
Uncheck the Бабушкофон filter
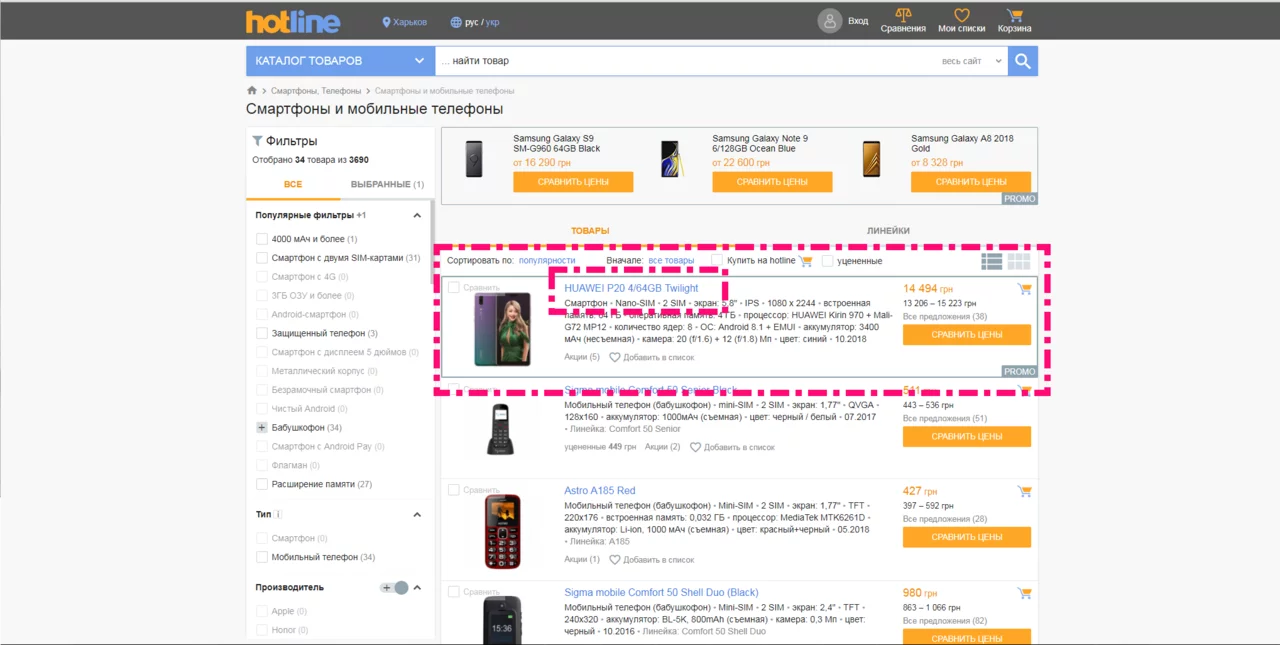click(x=262, y=428)
